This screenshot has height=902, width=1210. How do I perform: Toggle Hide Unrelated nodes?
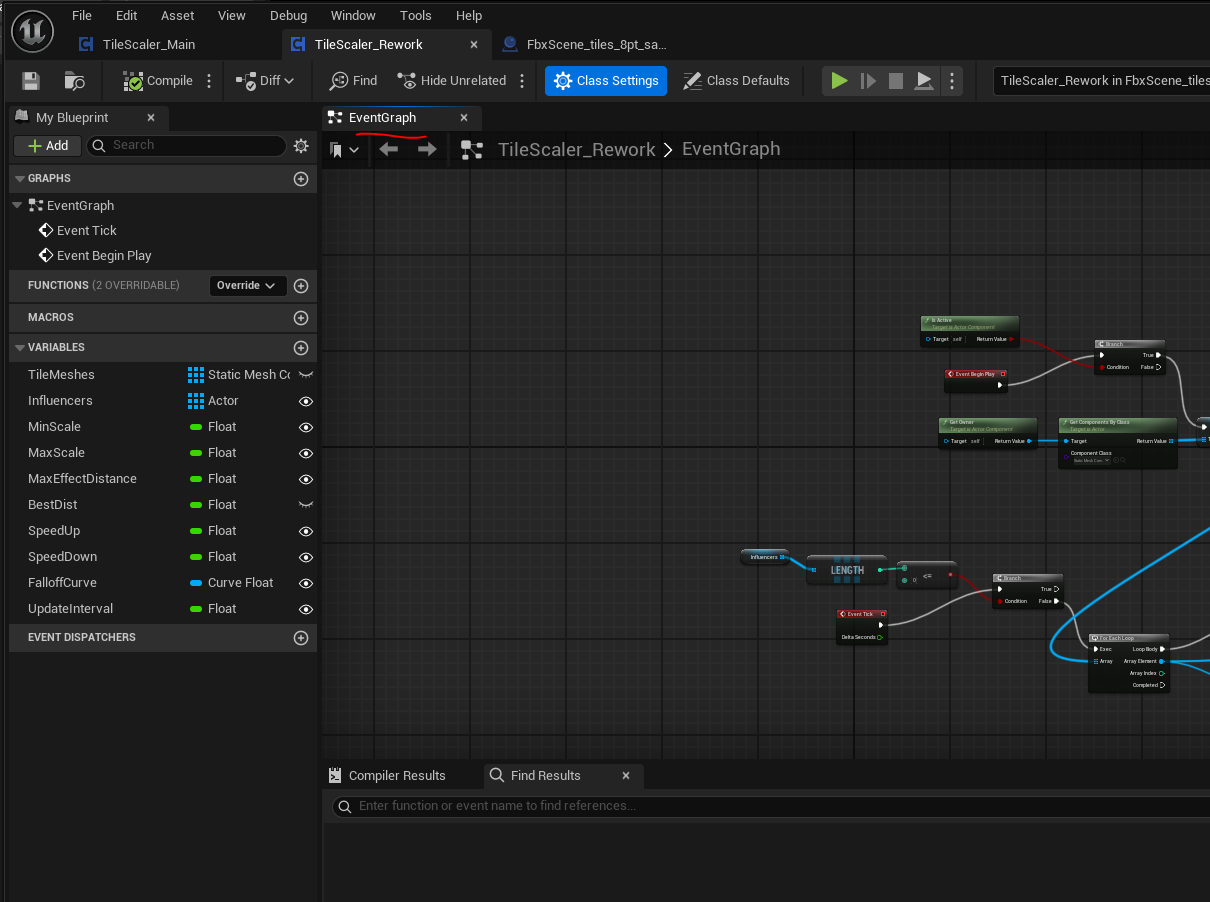(x=451, y=81)
